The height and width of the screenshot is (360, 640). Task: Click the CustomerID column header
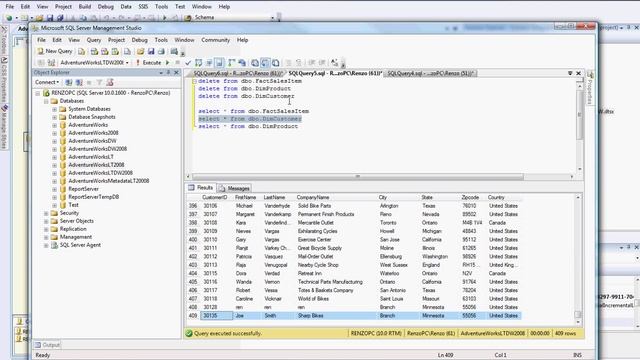pyautogui.click(x=215, y=198)
